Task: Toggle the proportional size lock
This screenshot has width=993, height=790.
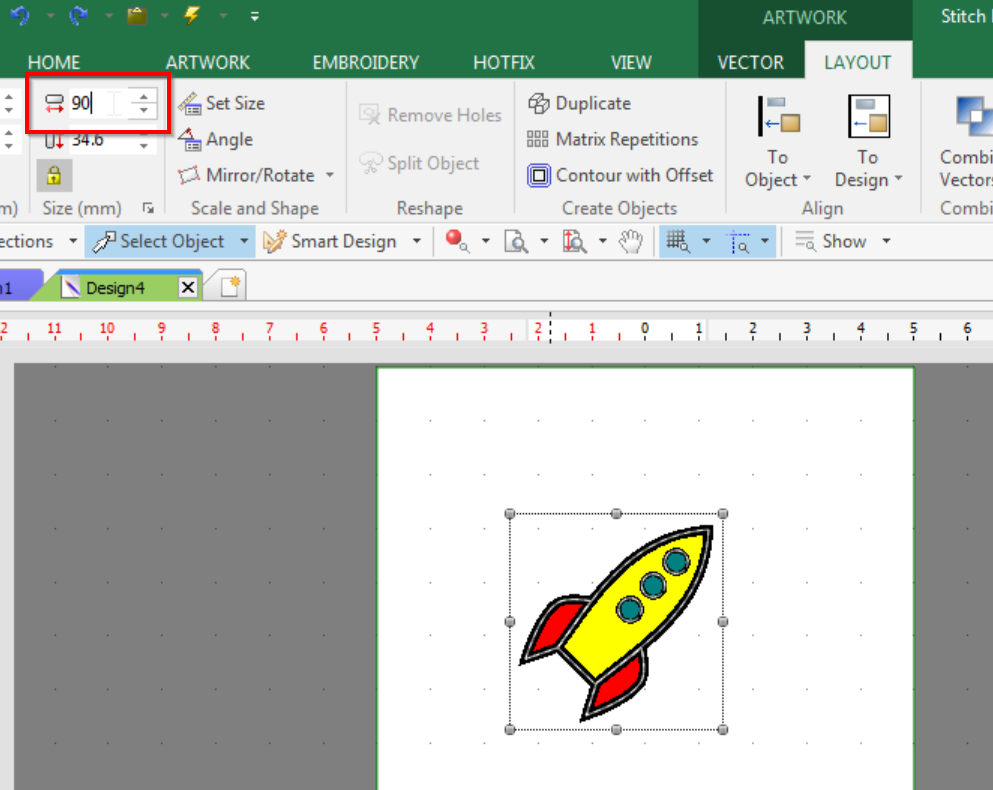Action: [x=54, y=176]
